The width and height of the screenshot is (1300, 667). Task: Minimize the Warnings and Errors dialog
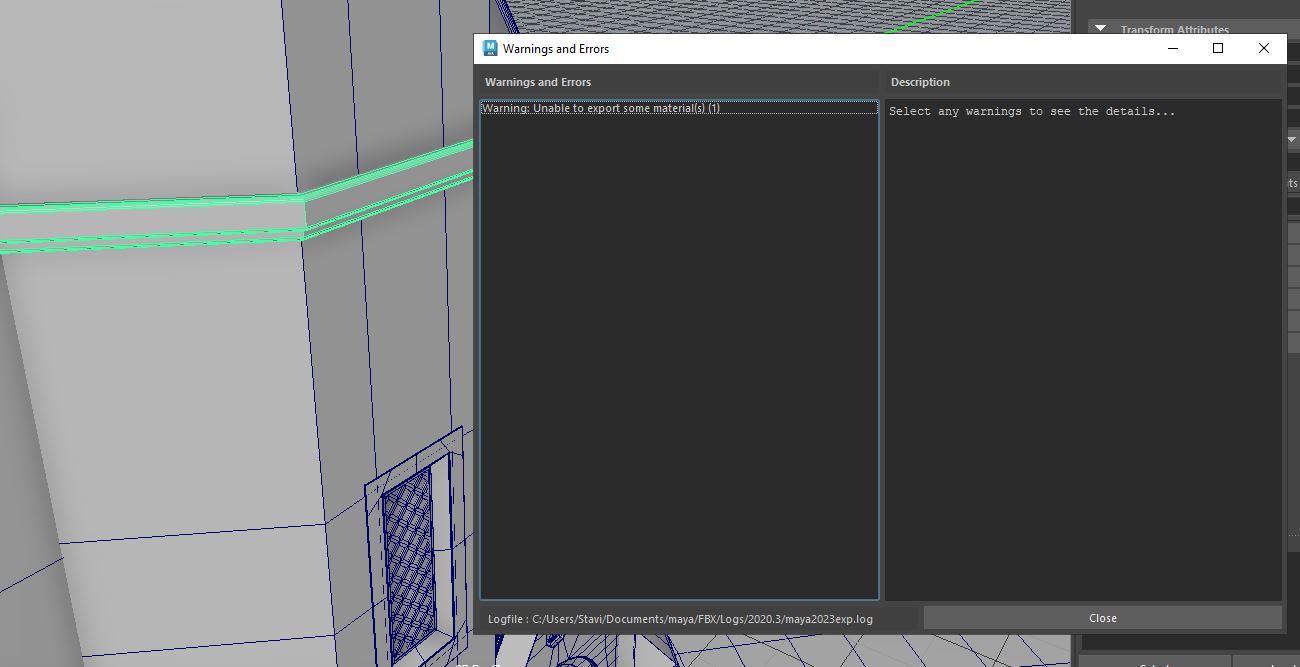(x=1171, y=47)
